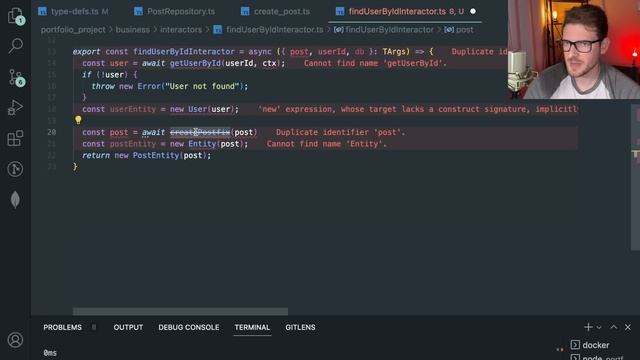Image resolution: width=640 pixels, height=360 pixels.
Task: Open the Accounts icon in activity bar
Action: click(x=15, y=340)
